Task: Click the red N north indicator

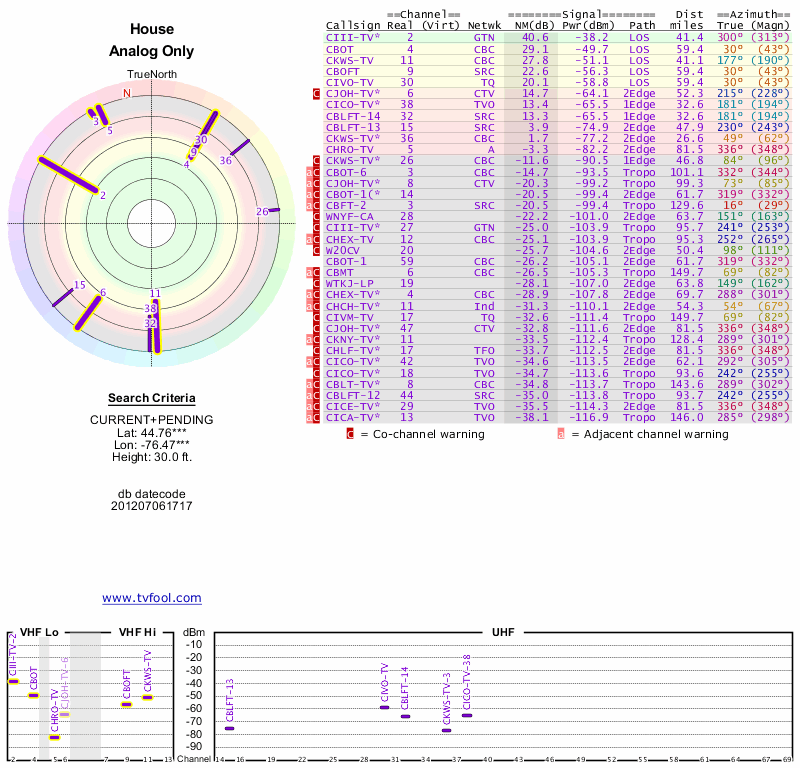Action: (127, 93)
